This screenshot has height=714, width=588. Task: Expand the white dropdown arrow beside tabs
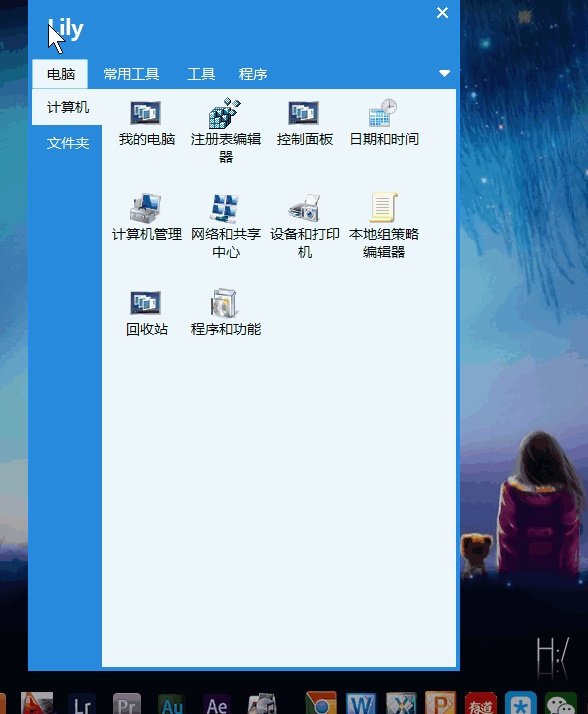pyautogui.click(x=445, y=73)
